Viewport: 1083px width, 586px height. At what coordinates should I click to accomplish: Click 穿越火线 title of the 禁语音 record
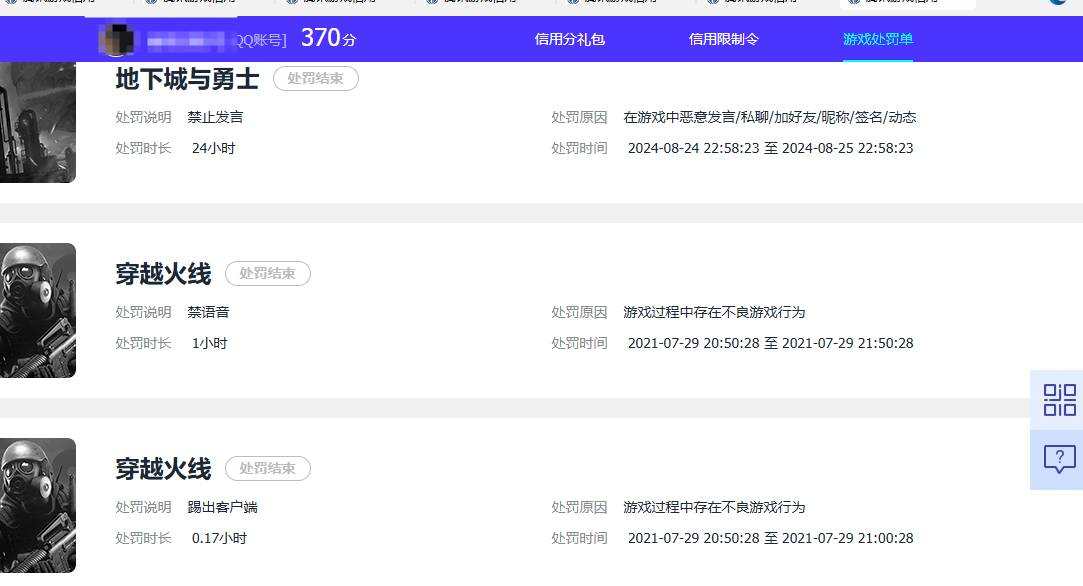click(x=164, y=274)
